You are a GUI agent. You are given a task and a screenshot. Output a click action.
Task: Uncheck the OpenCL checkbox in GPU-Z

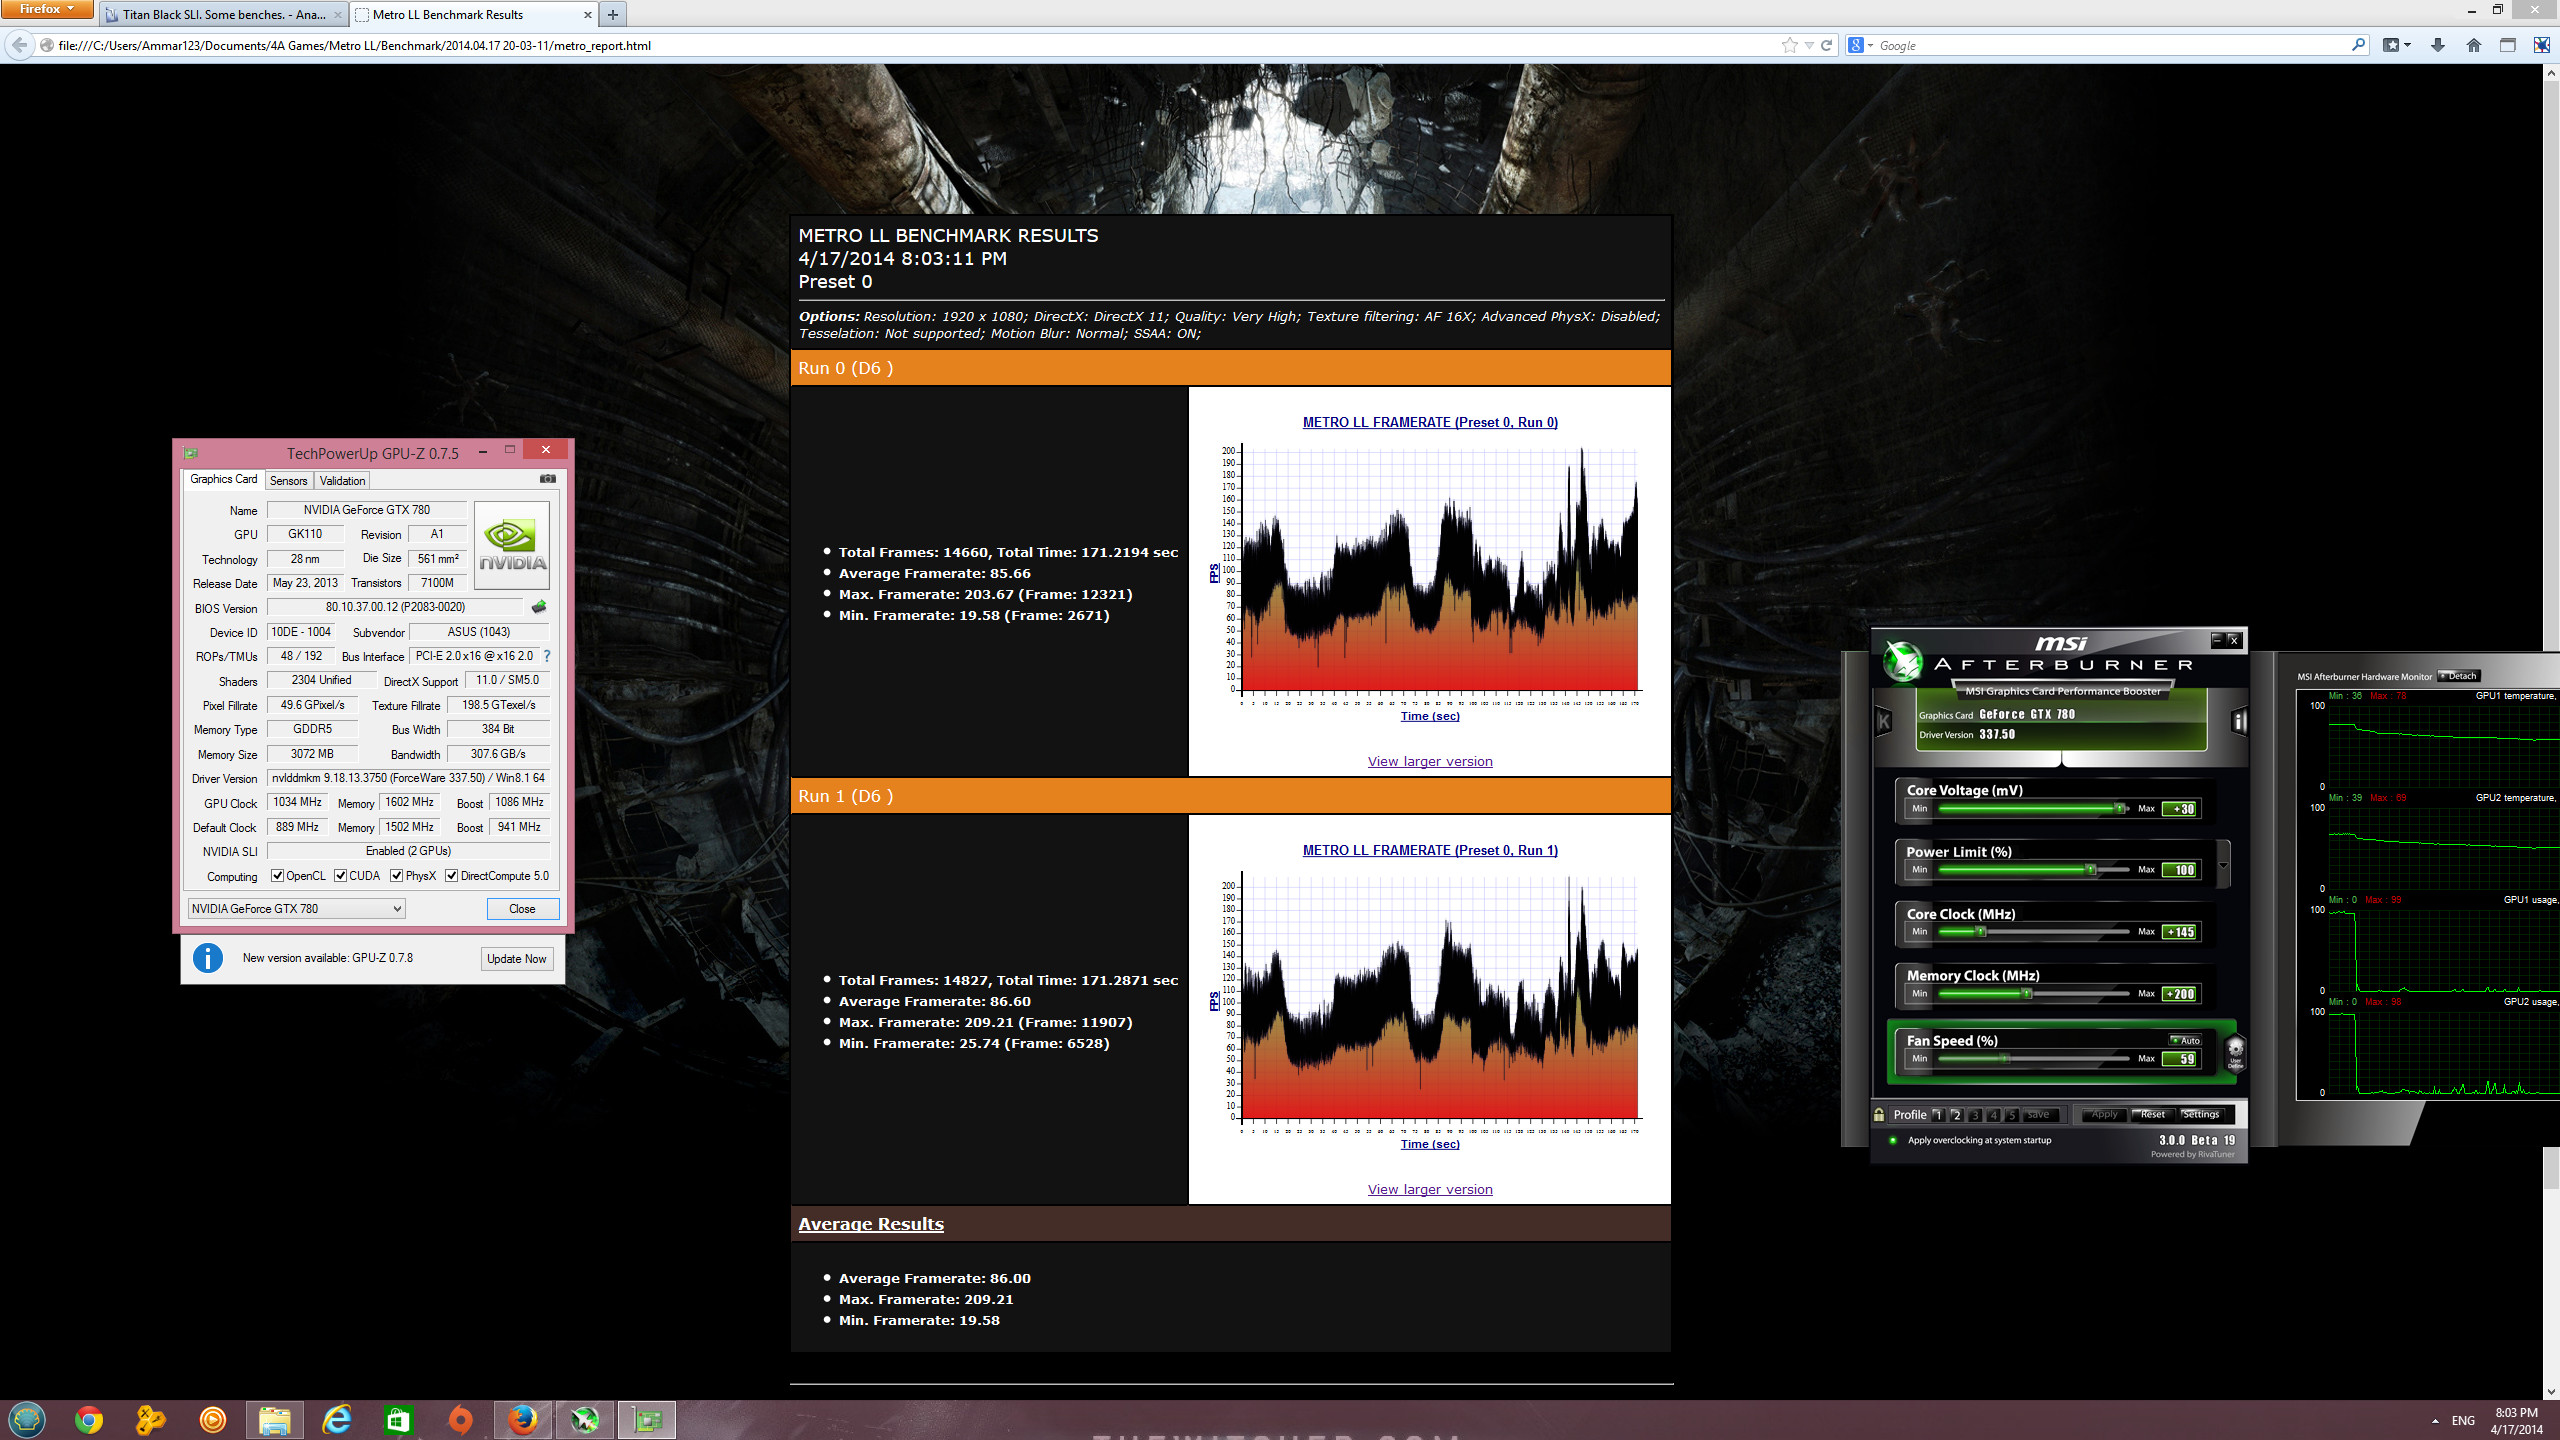(x=277, y=876)
